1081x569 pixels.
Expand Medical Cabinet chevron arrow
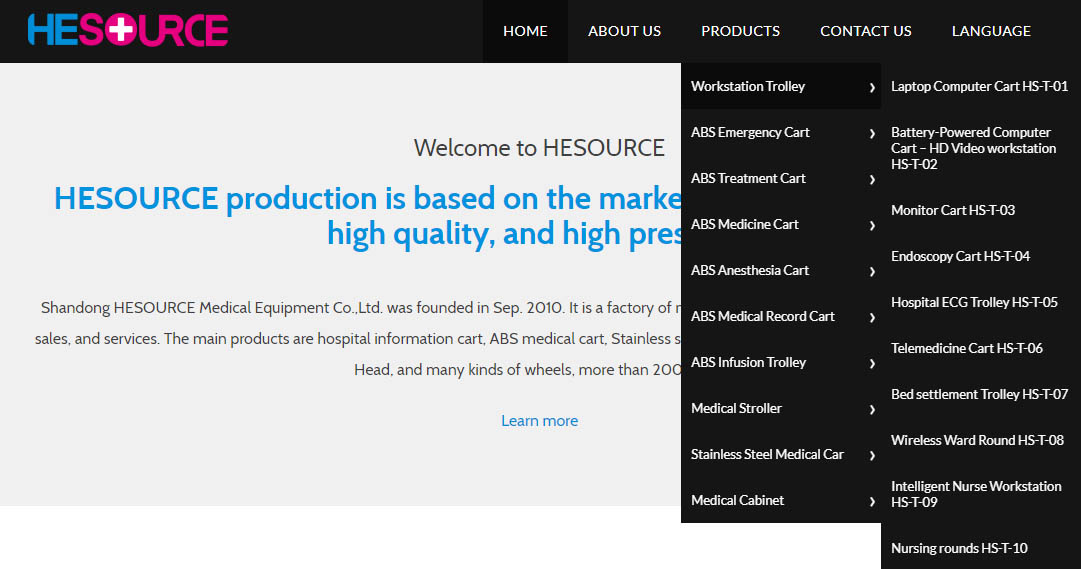[872, 501]
